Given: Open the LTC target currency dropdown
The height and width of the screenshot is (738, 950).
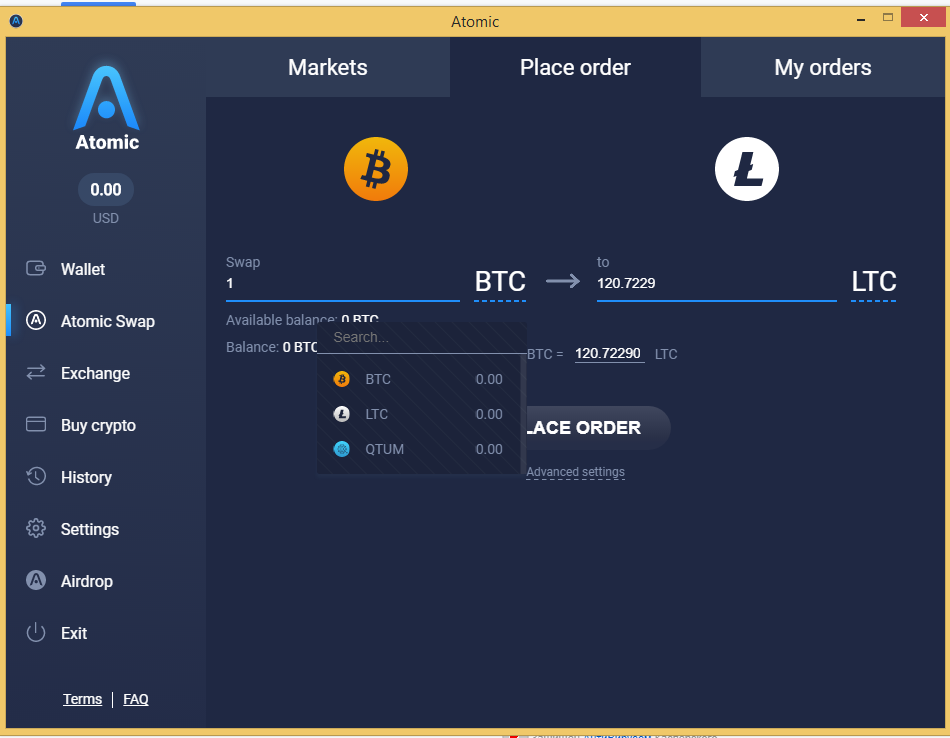Looking at the screenshot, I should 874,282.
